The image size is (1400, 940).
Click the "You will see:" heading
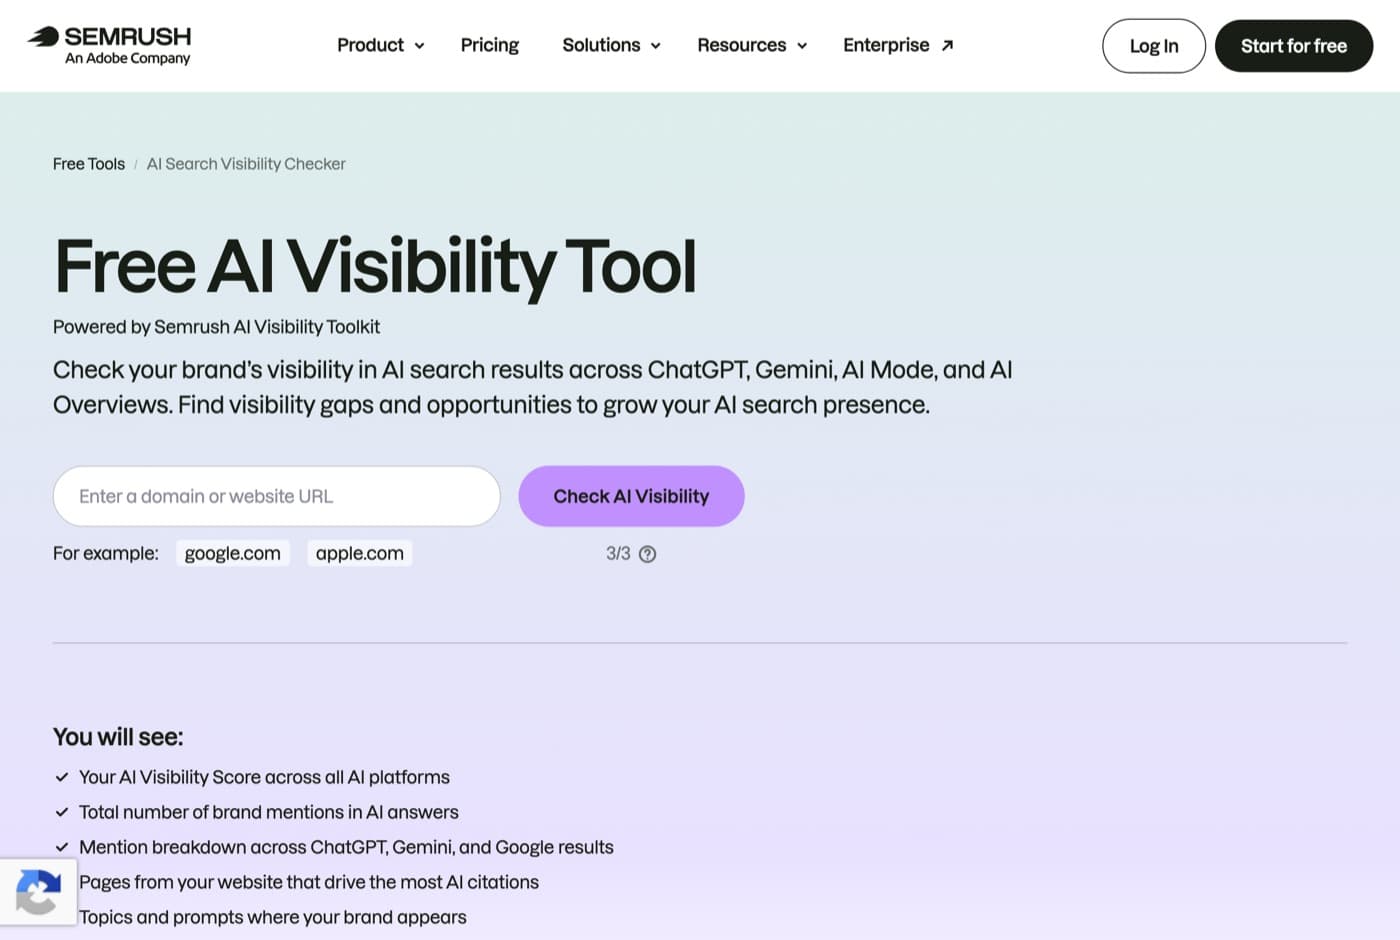coord(118,737)
